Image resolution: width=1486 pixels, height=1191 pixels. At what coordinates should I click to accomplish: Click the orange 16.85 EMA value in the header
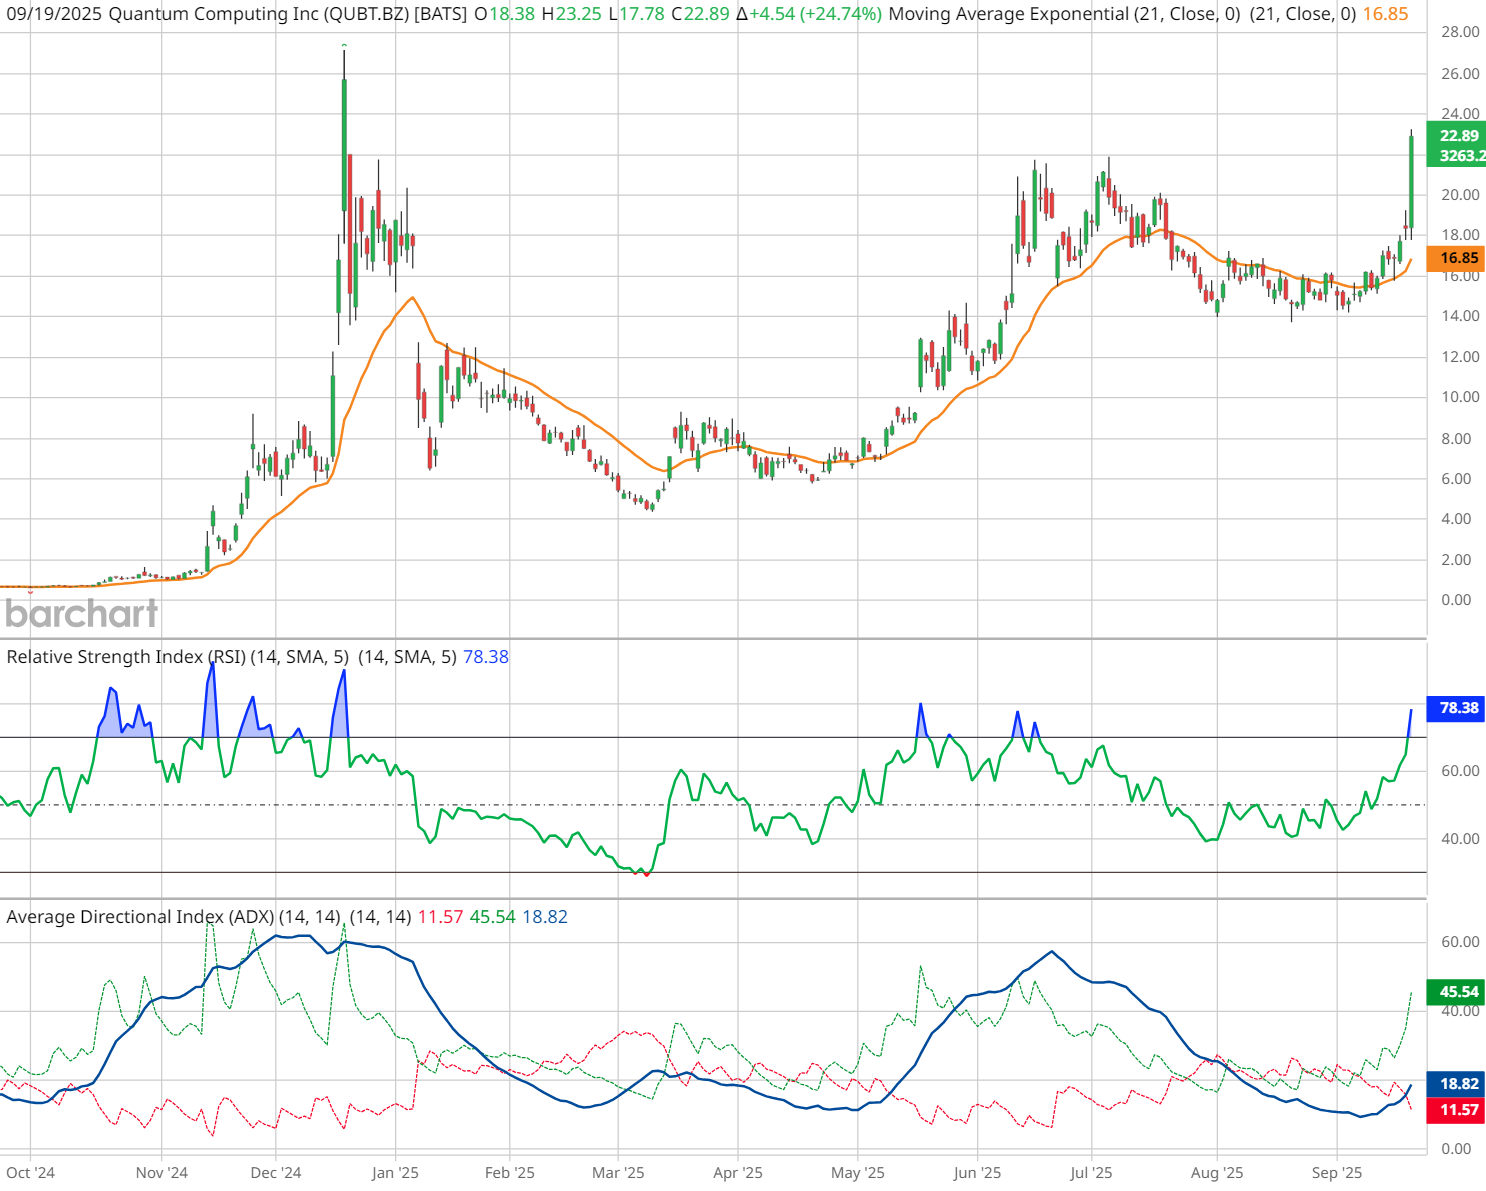(1385, 14)
